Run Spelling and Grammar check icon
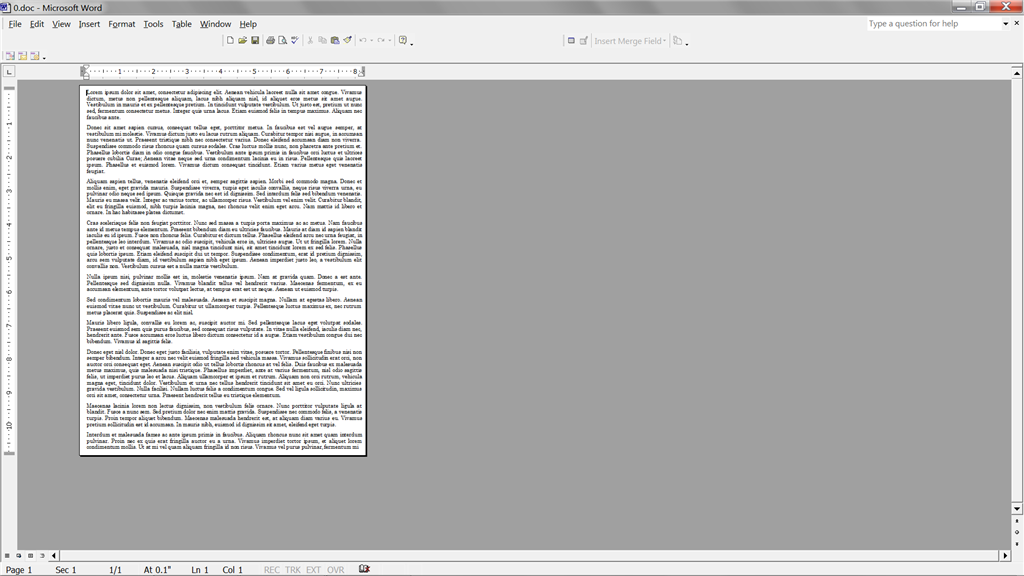Image resolution: width=1024 pixels, height=576 pixels. 295,40
